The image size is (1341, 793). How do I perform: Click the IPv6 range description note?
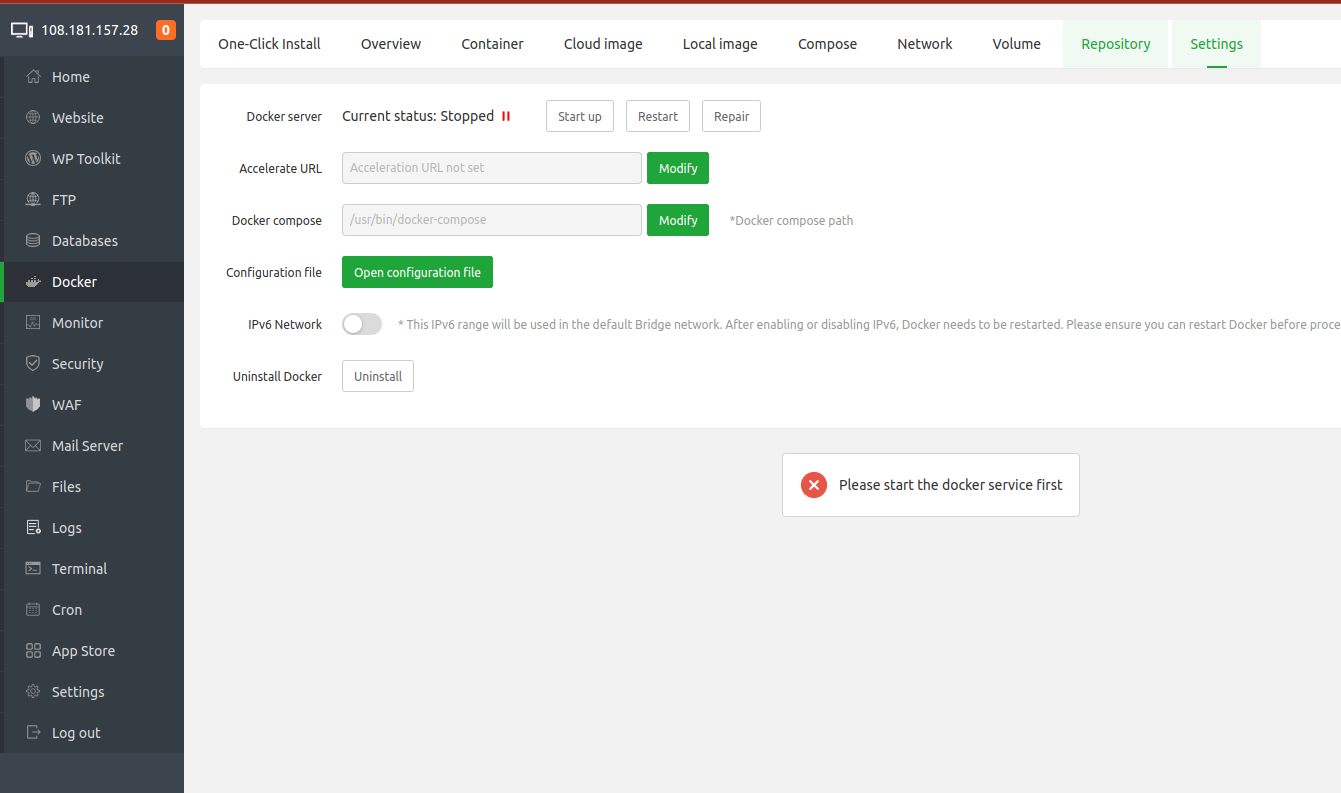(869, 325)
